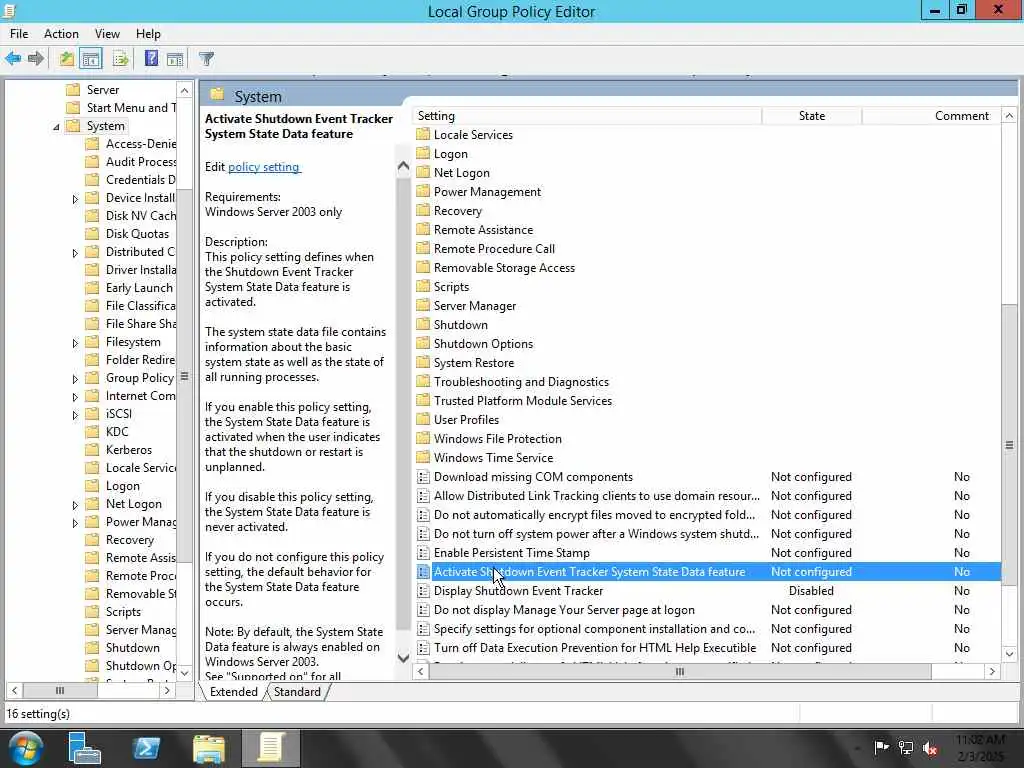Open the Windows Start button

25,748
